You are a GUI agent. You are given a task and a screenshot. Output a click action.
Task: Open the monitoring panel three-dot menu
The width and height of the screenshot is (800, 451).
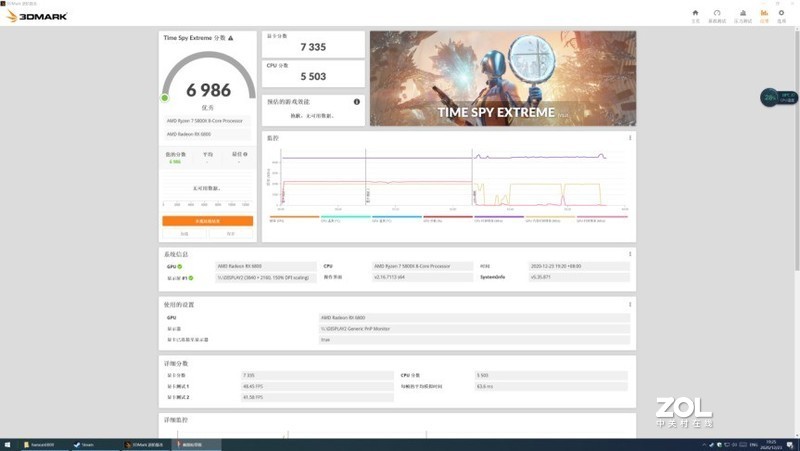pos(630,138)
